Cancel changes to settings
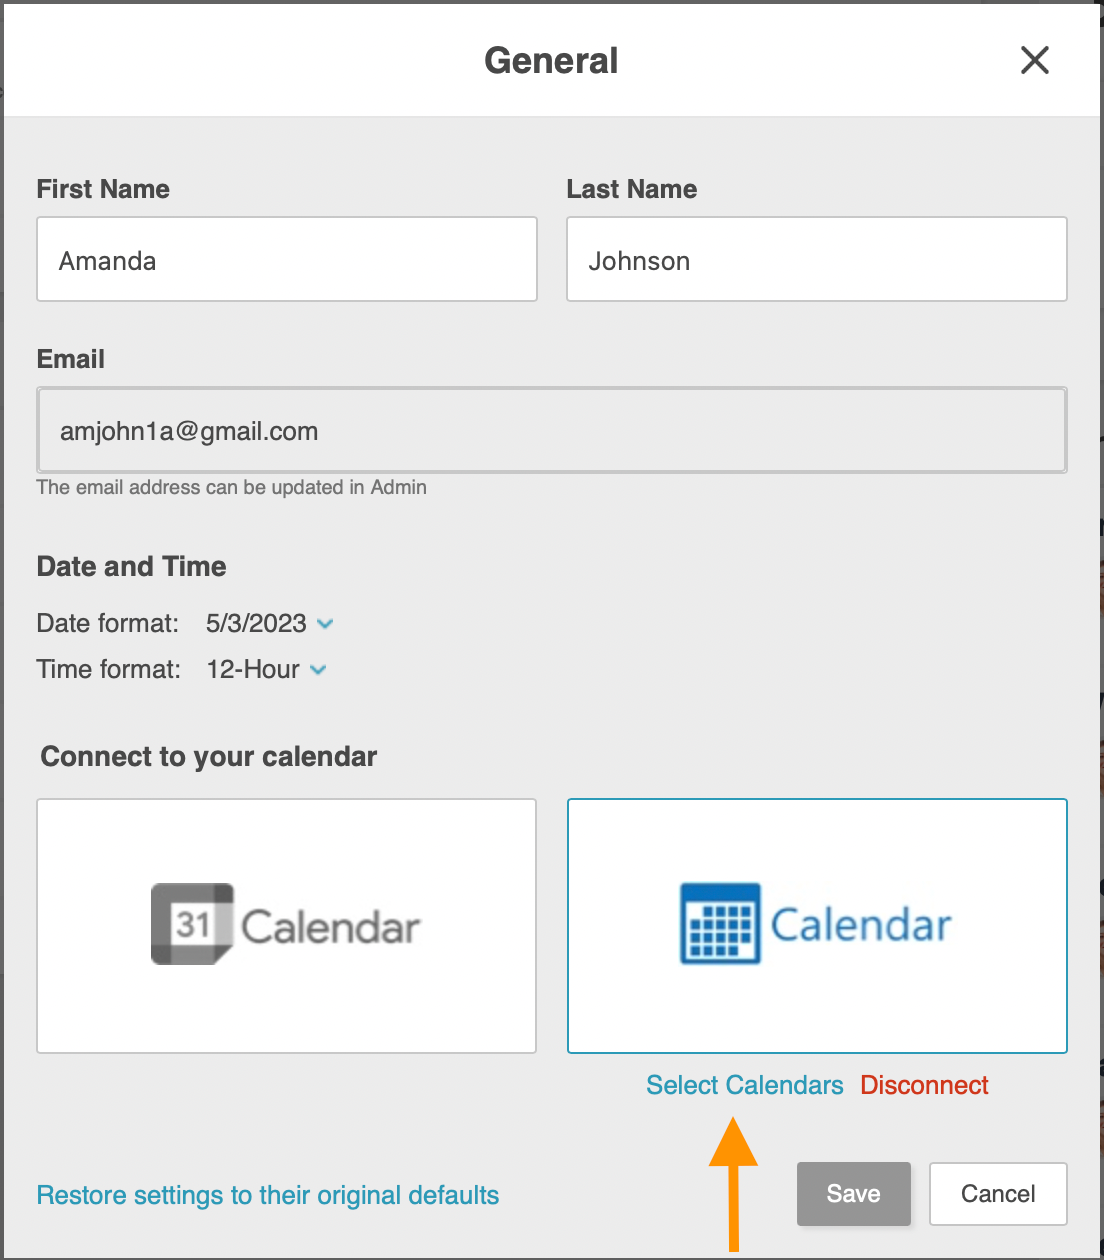Screen dimensions: 1104x1260 point(997,1193)
